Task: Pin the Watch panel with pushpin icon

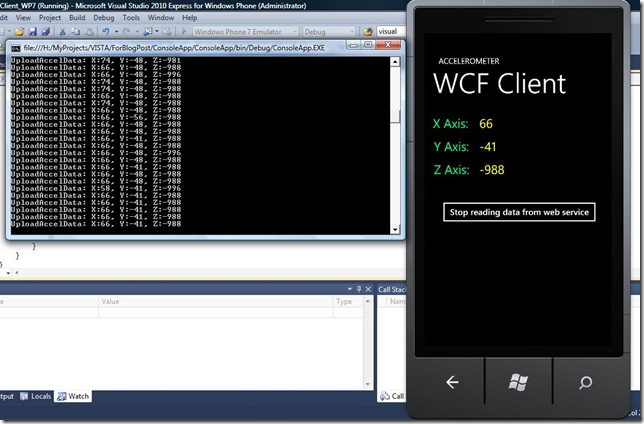Action: click(359, 289)
